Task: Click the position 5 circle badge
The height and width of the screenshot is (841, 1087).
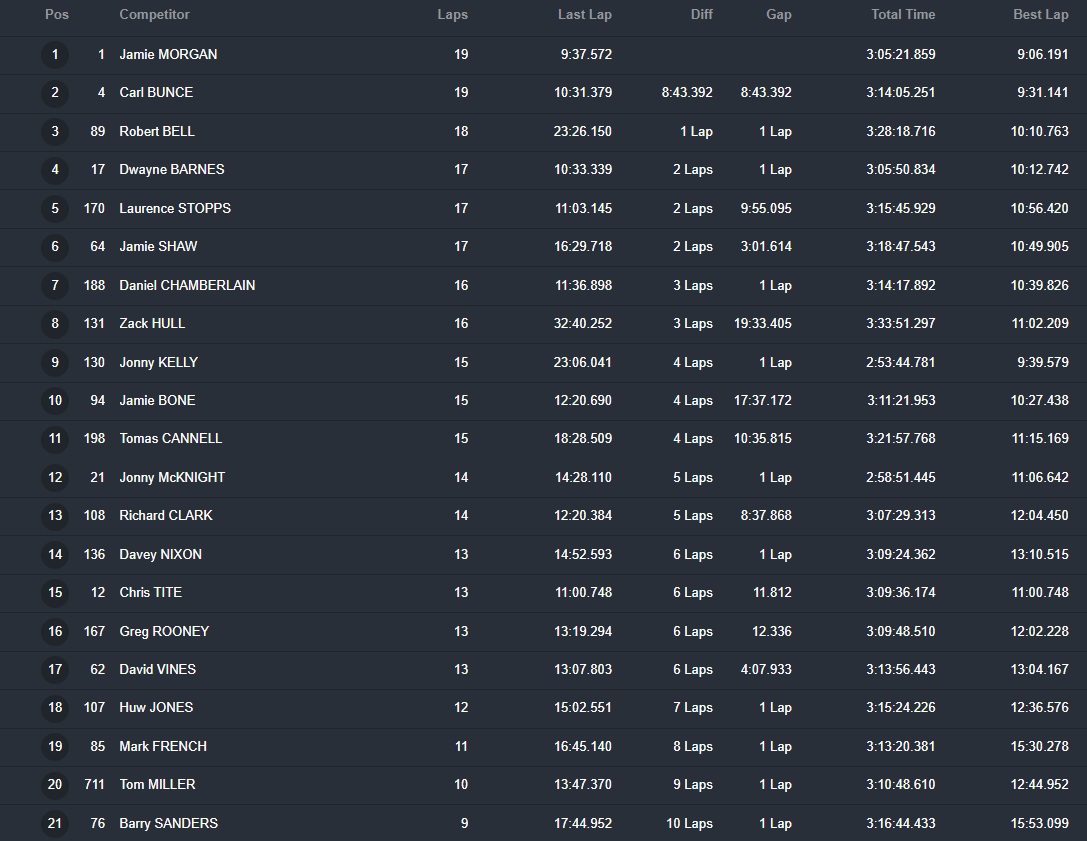Action: click(55, 209)
